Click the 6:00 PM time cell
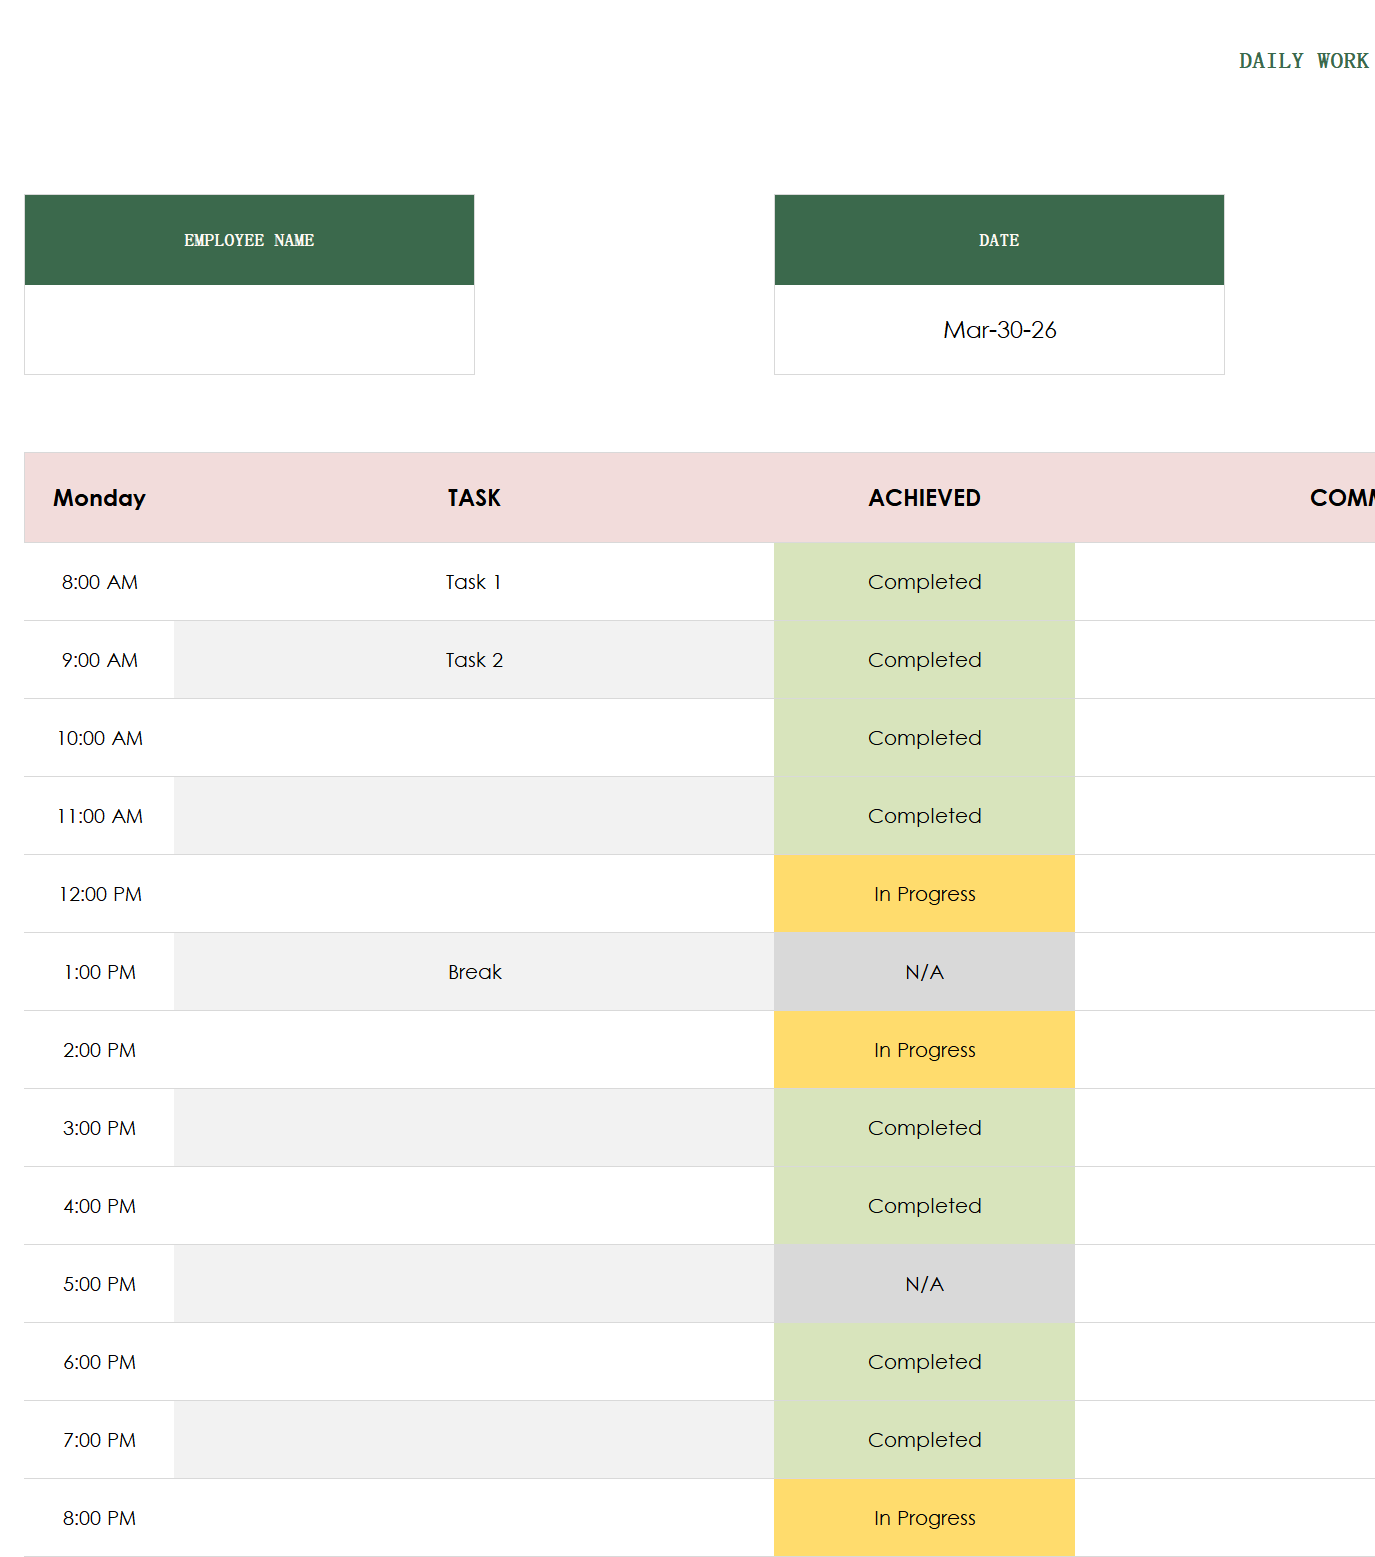Image resolution: width=1375 pixels, height=1557 pixels. click(99, 1362)
